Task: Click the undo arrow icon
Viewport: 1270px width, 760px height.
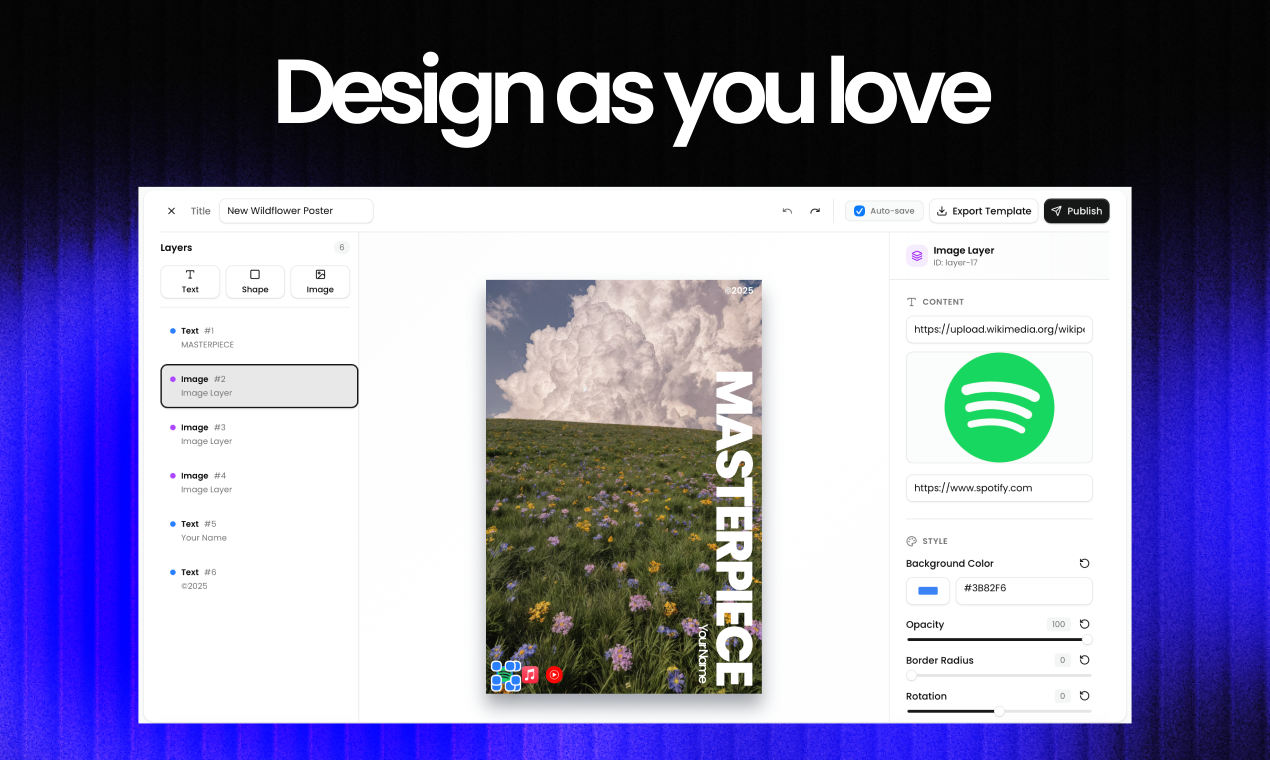Action: 787,211
